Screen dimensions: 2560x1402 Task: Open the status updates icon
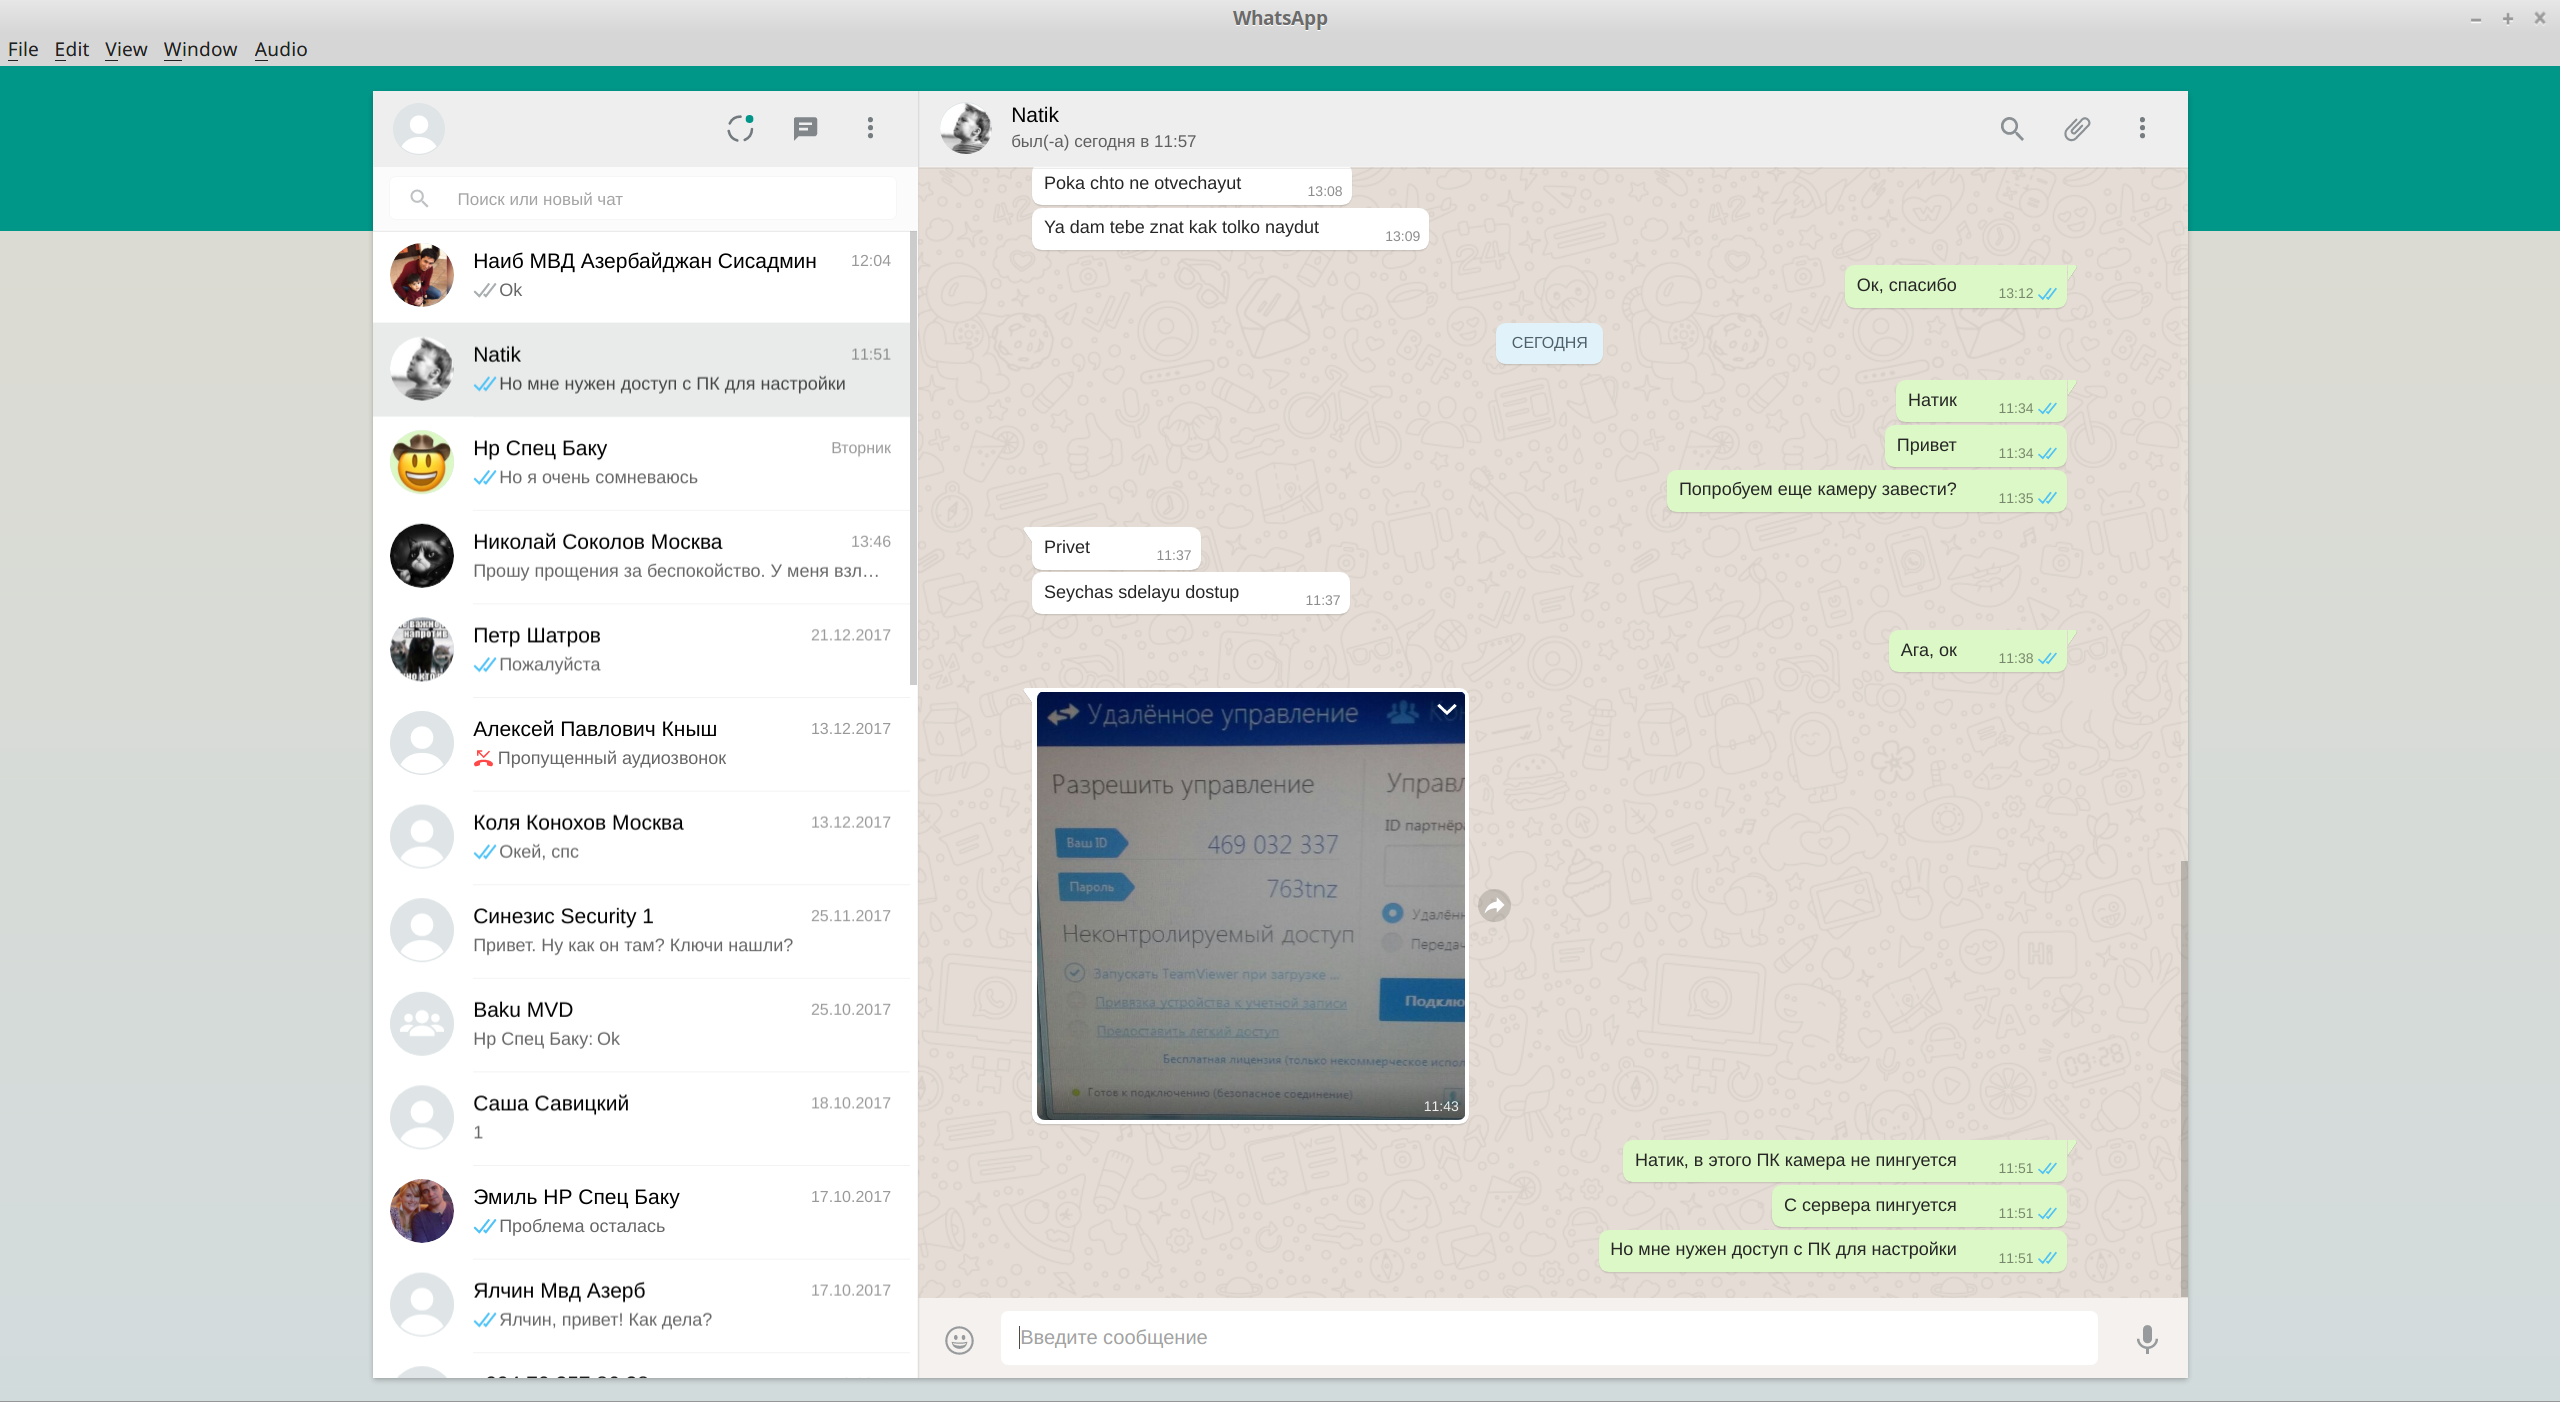(x=740, y=128)
